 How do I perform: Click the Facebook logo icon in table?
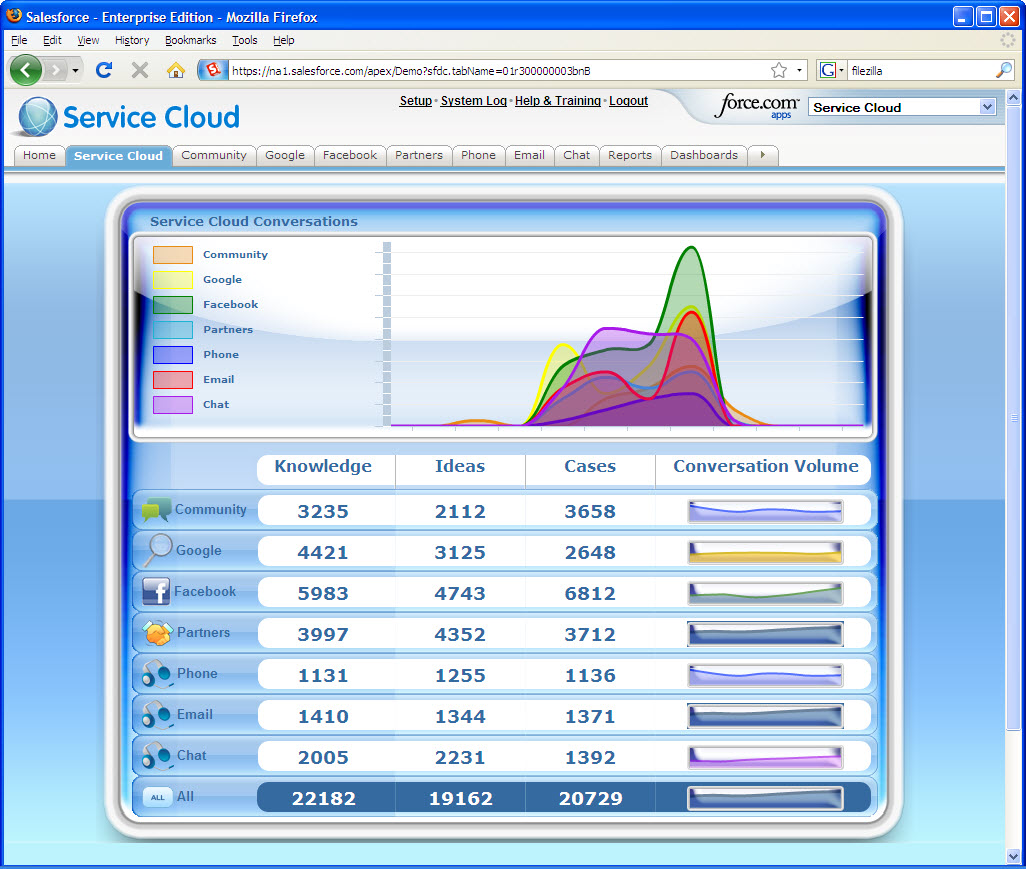[156, 592]
